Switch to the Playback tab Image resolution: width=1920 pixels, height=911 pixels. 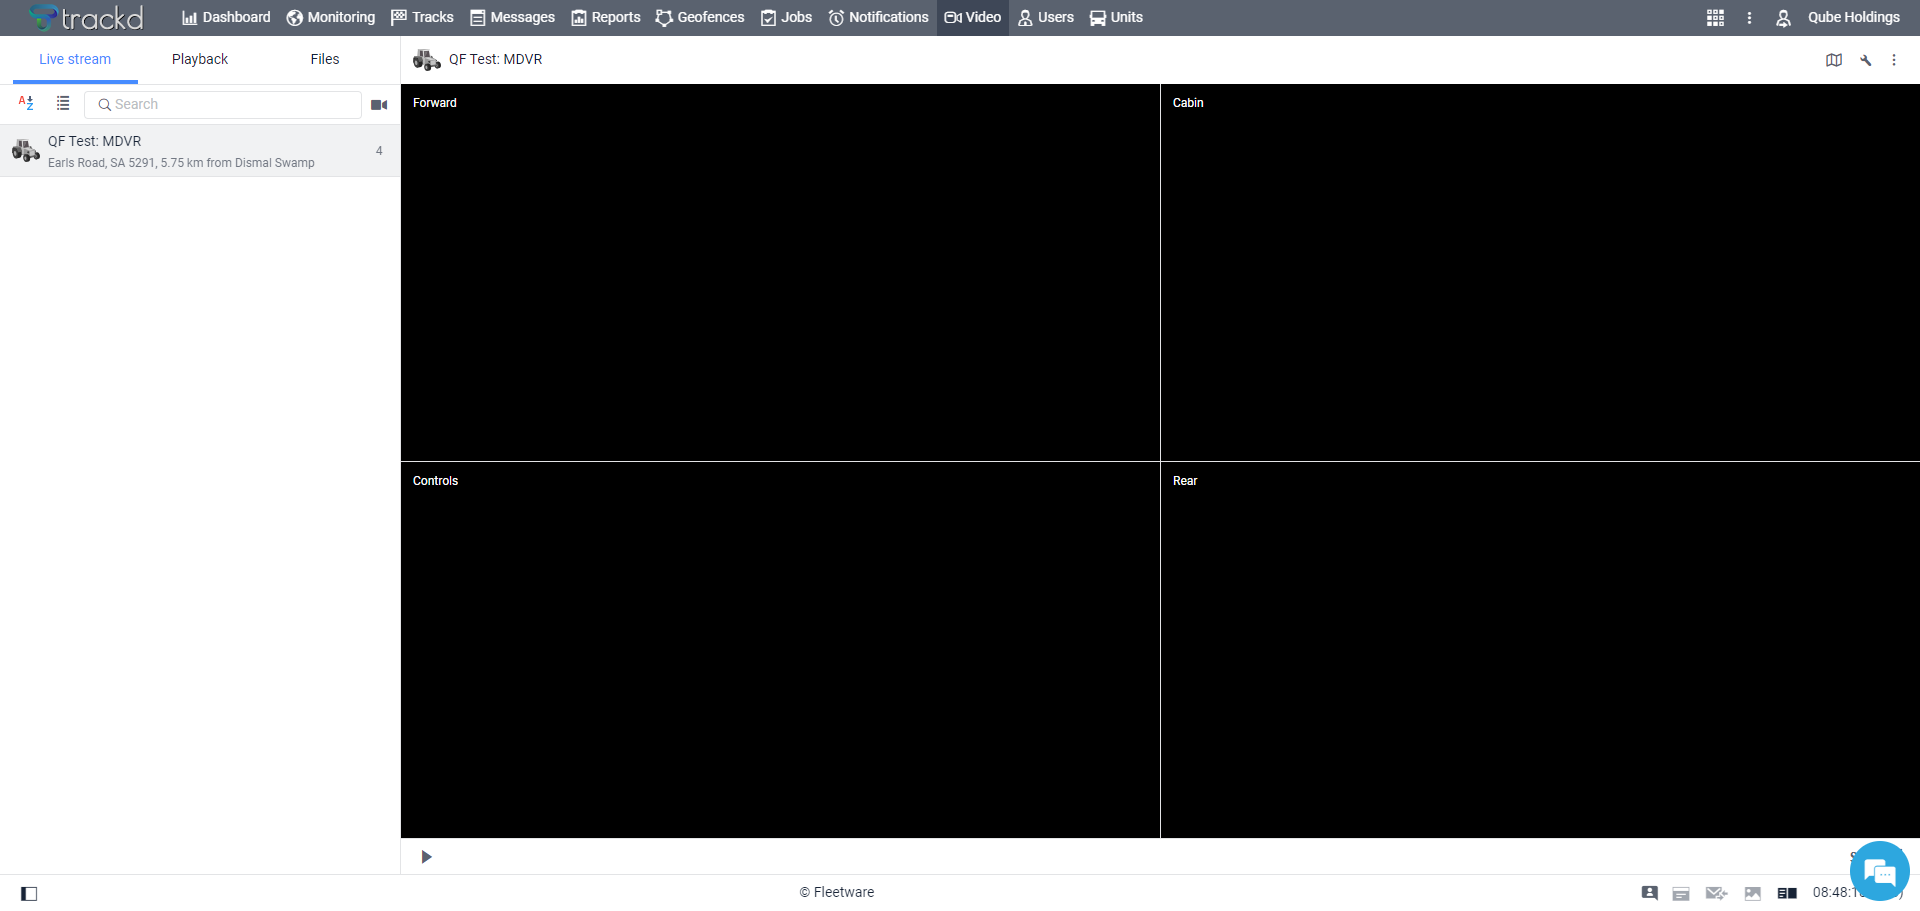point(200,59)
